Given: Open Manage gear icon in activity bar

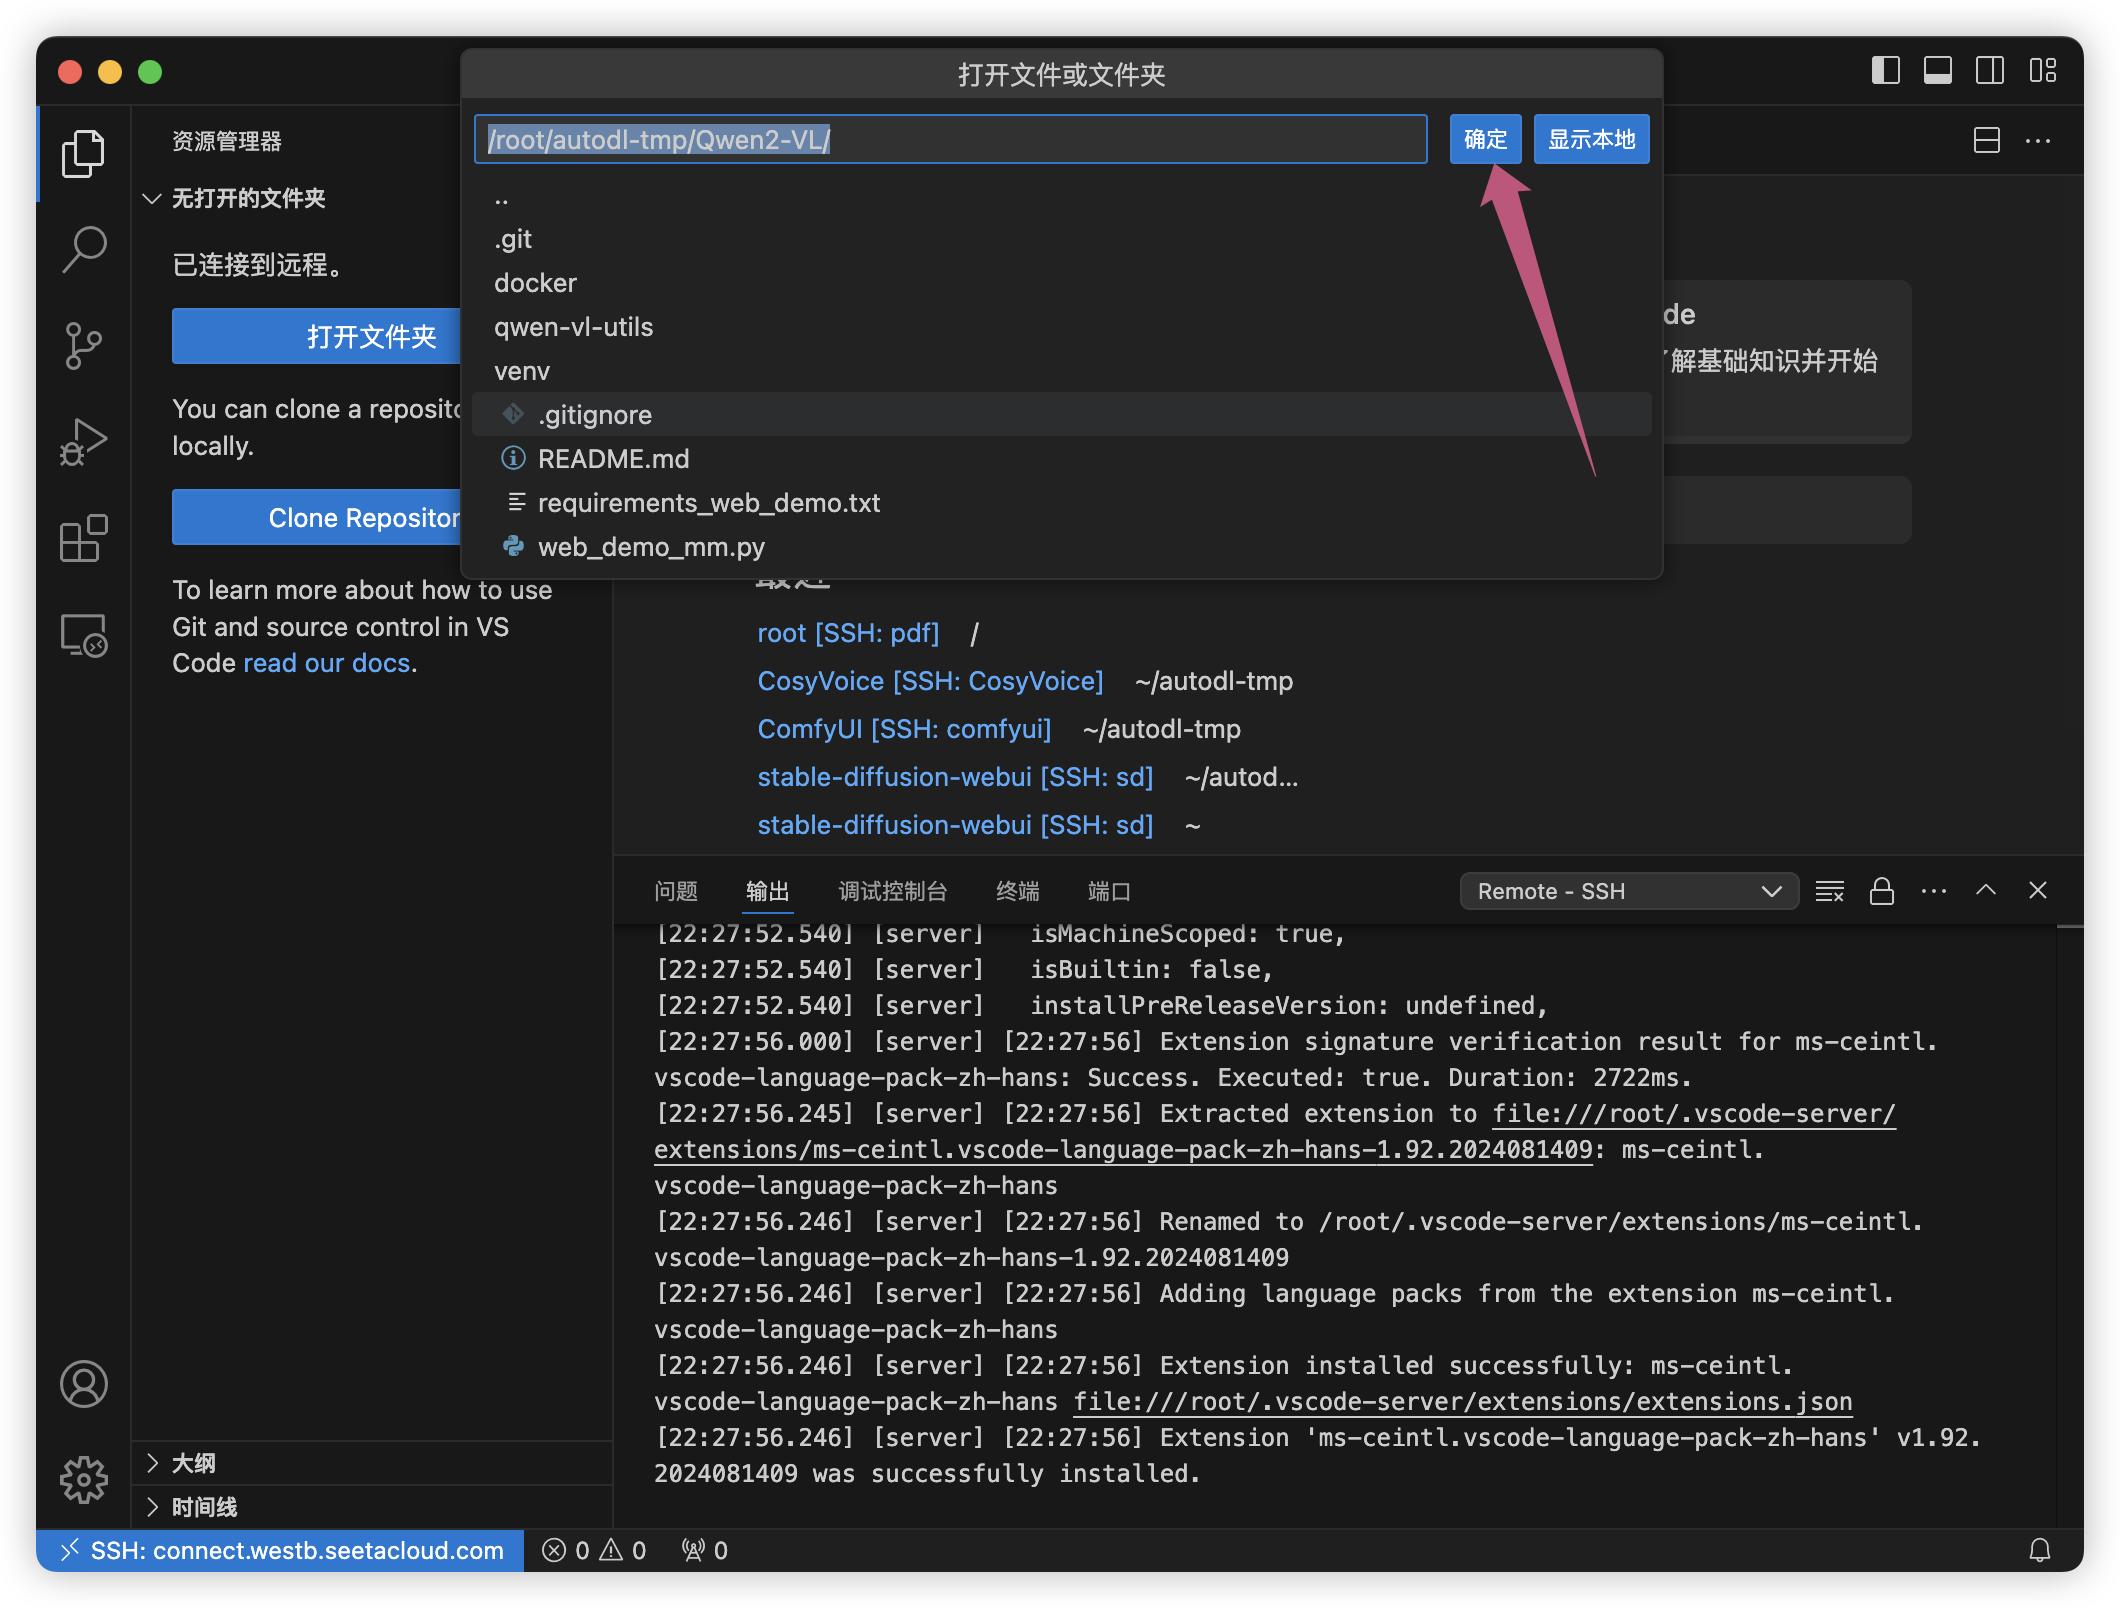Looking at the screenshot, I should pyautogui.click(x=84, y=1479).
